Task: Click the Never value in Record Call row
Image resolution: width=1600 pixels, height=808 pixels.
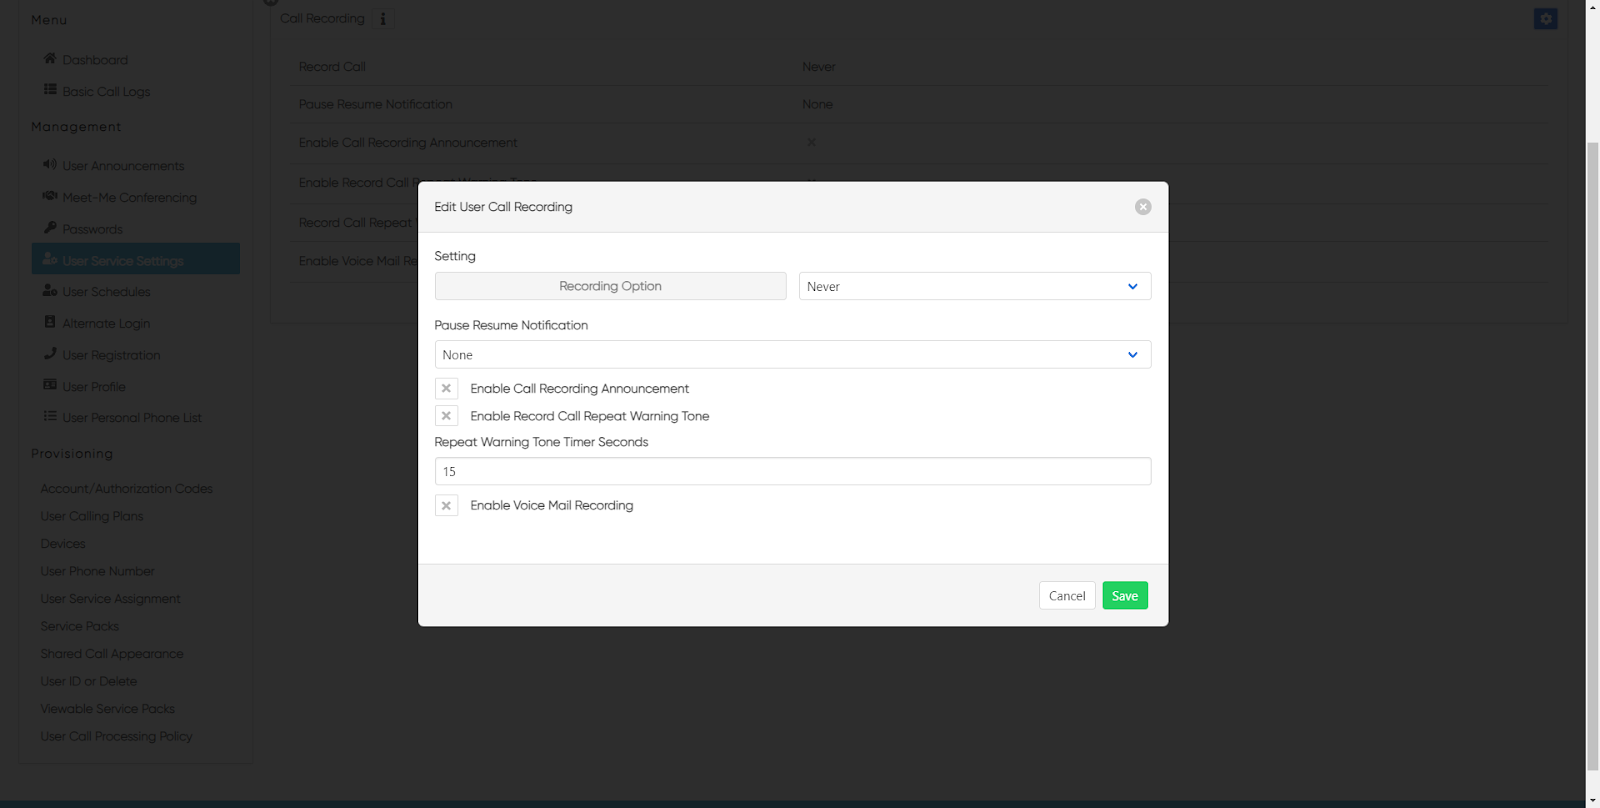Action: coord(818,67)
